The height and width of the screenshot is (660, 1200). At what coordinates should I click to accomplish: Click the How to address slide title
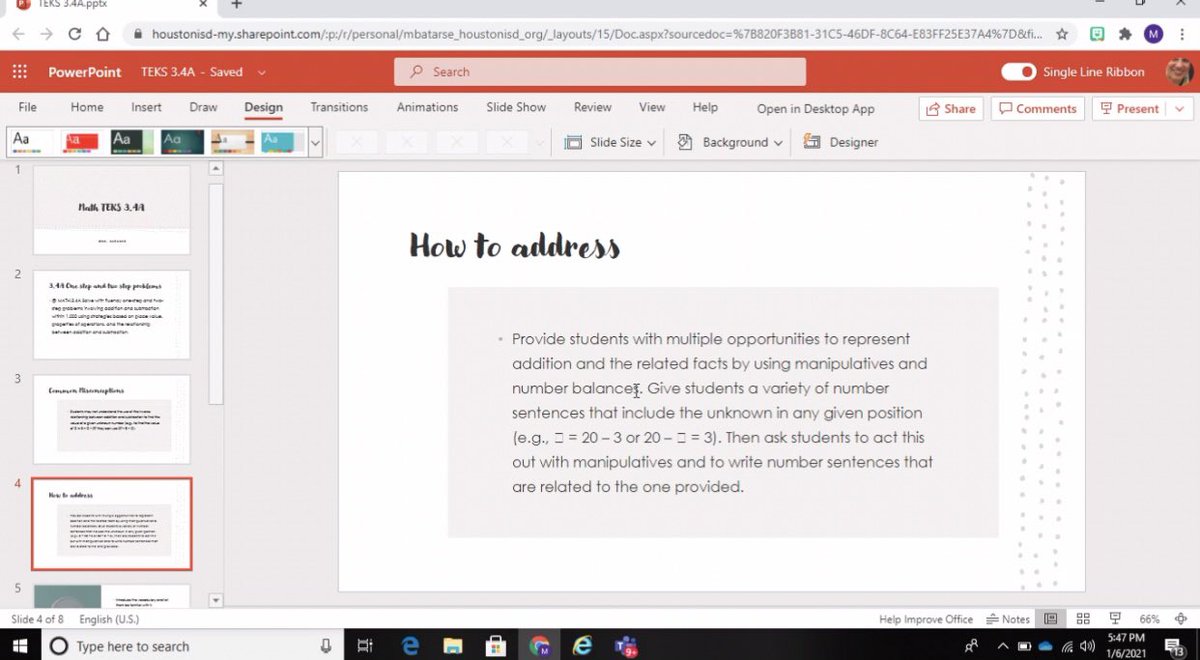point(515,246)
